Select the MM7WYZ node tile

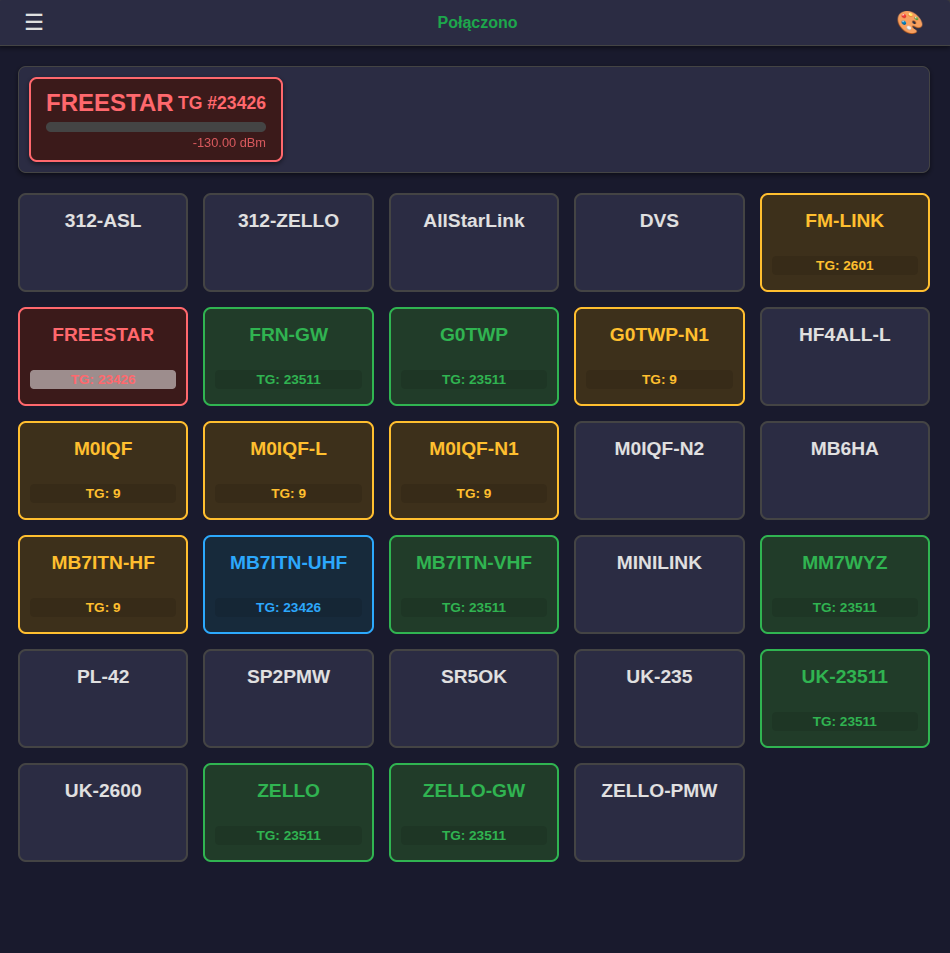[x=845, y=584]
